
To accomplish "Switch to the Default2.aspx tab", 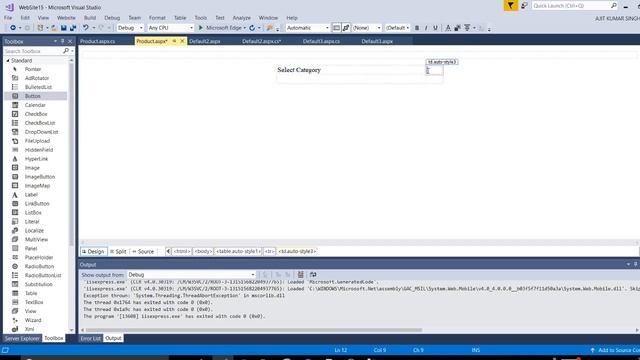I will click(205, 41).
